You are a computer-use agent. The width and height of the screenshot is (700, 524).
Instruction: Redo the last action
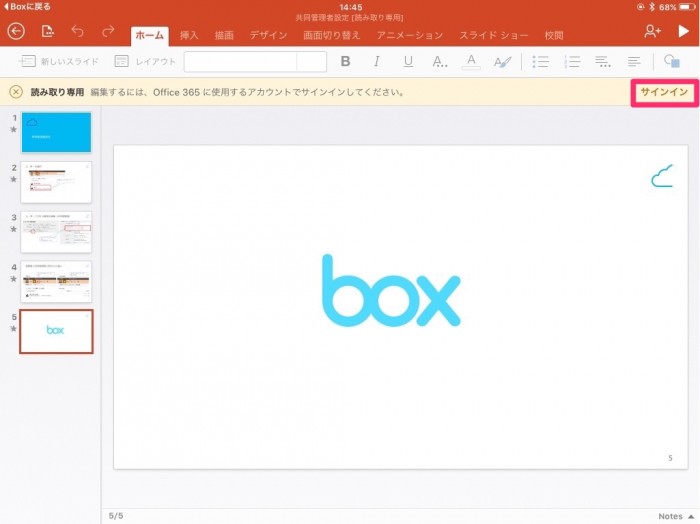coord(108,32)
